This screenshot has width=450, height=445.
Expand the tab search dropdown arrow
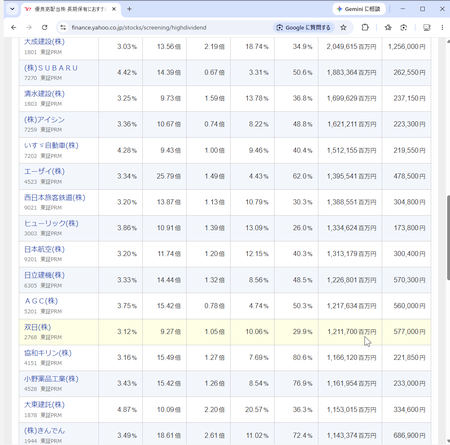12,9
